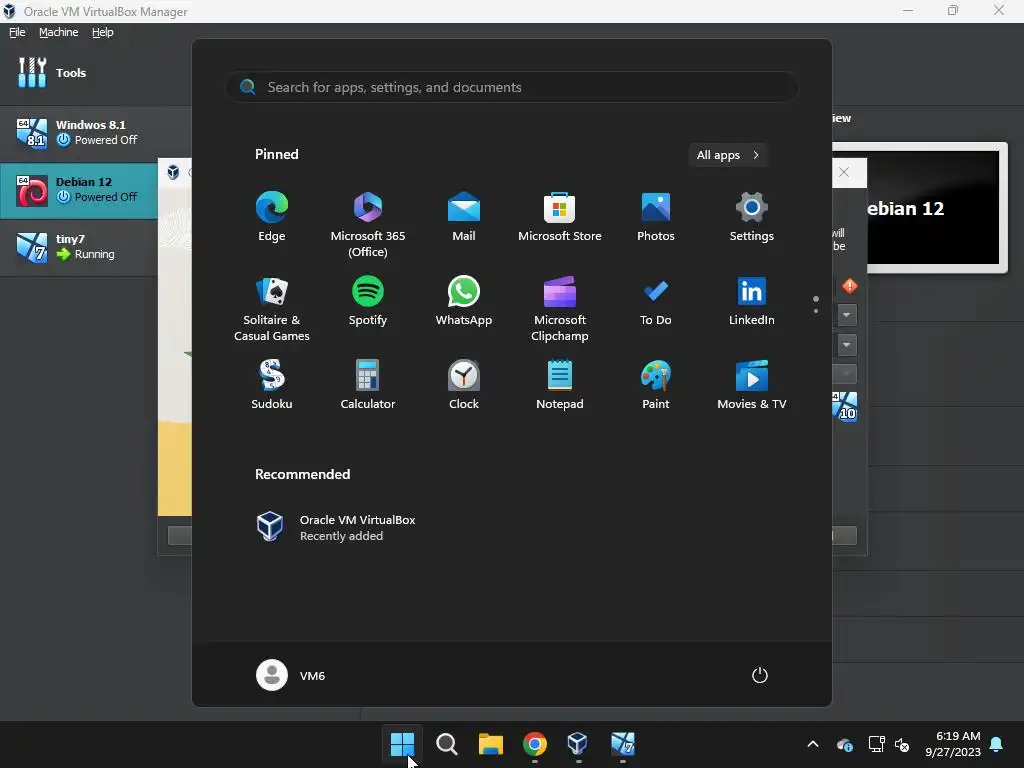
Task: Close the dialog behind the Start menu
Action: coord(844,172)
